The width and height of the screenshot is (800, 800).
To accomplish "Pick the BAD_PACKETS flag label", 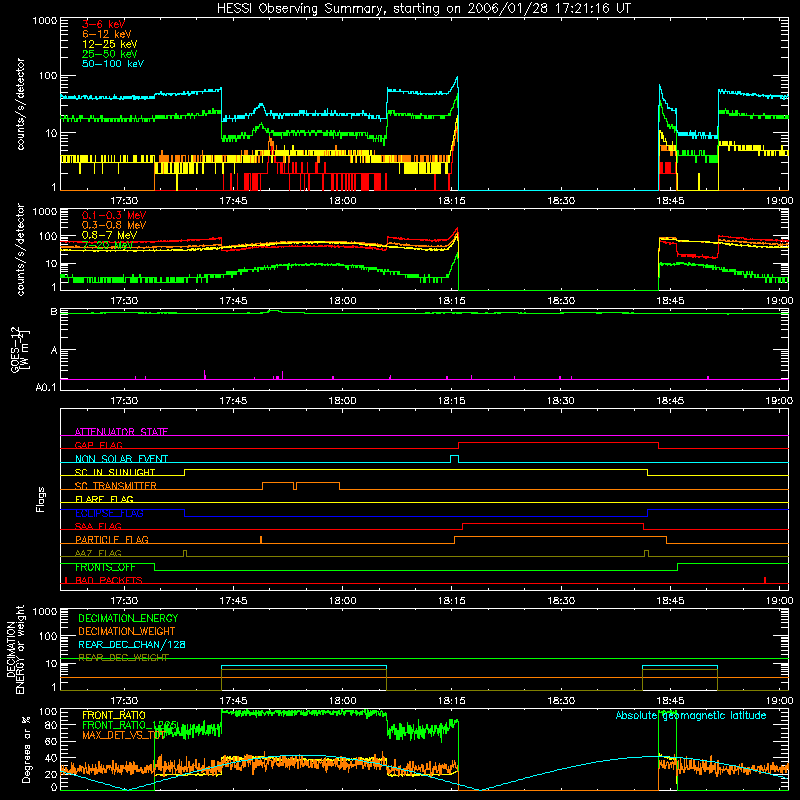I will [x=109, y=580].
